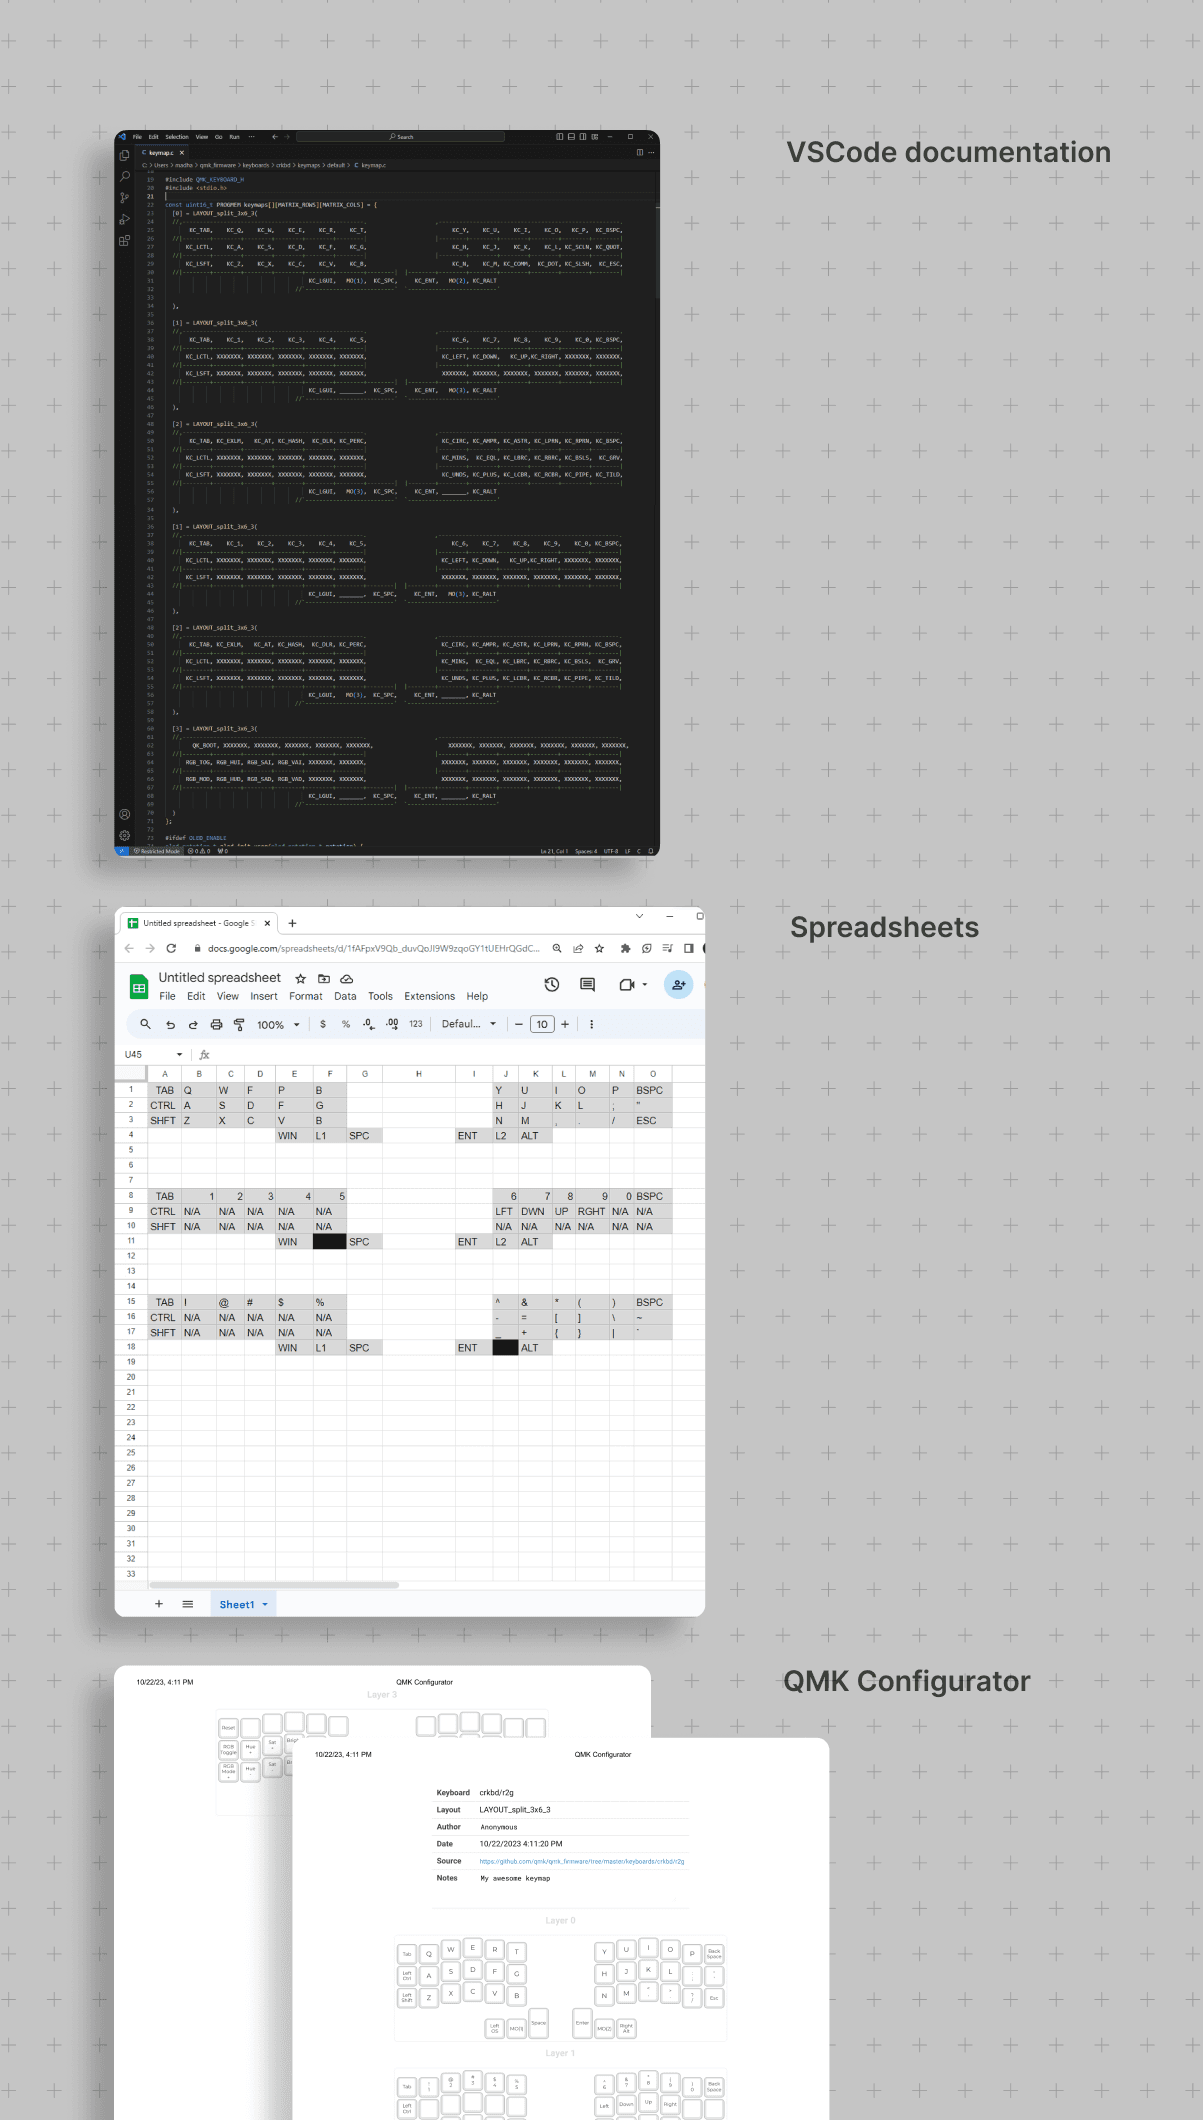
Task: Star the Untitled spreadsheet
Action: click(x=300, y=979)
